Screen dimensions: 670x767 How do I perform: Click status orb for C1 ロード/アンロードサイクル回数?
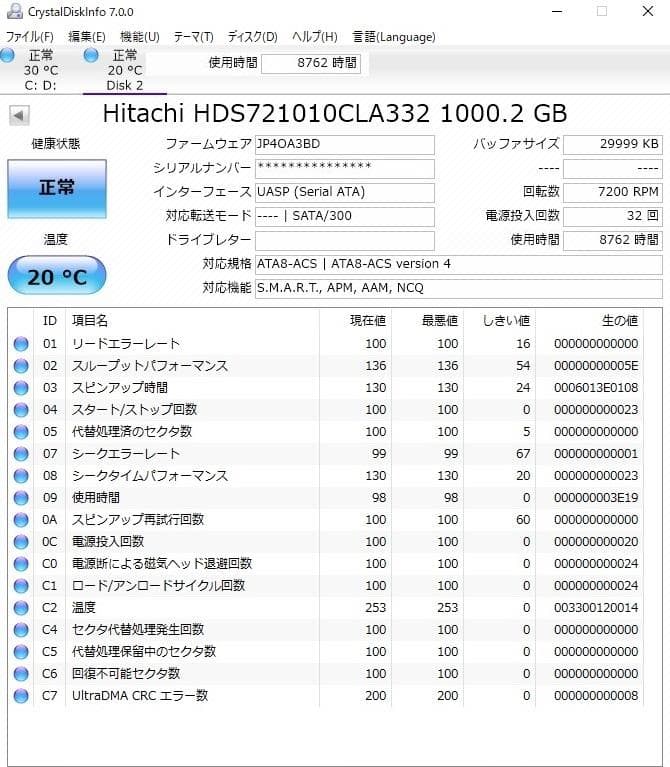(21, 586)
